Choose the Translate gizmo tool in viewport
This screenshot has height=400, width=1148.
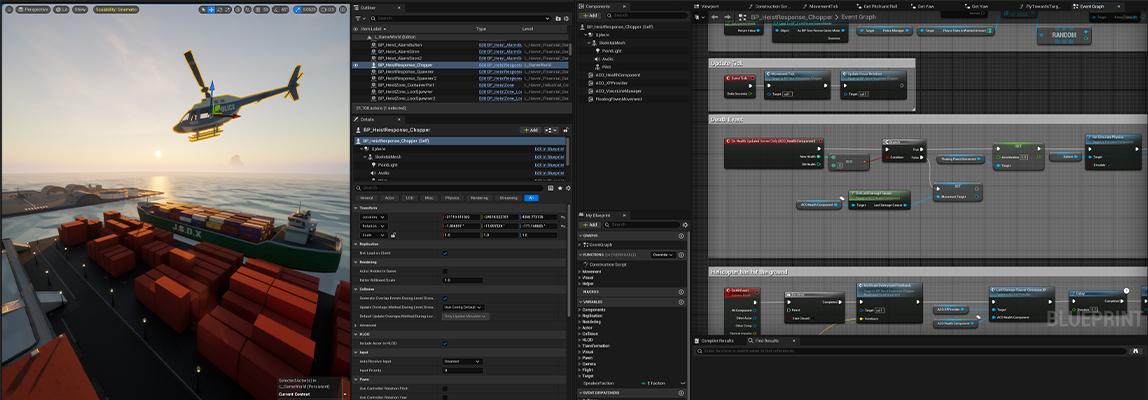(211, 10)
